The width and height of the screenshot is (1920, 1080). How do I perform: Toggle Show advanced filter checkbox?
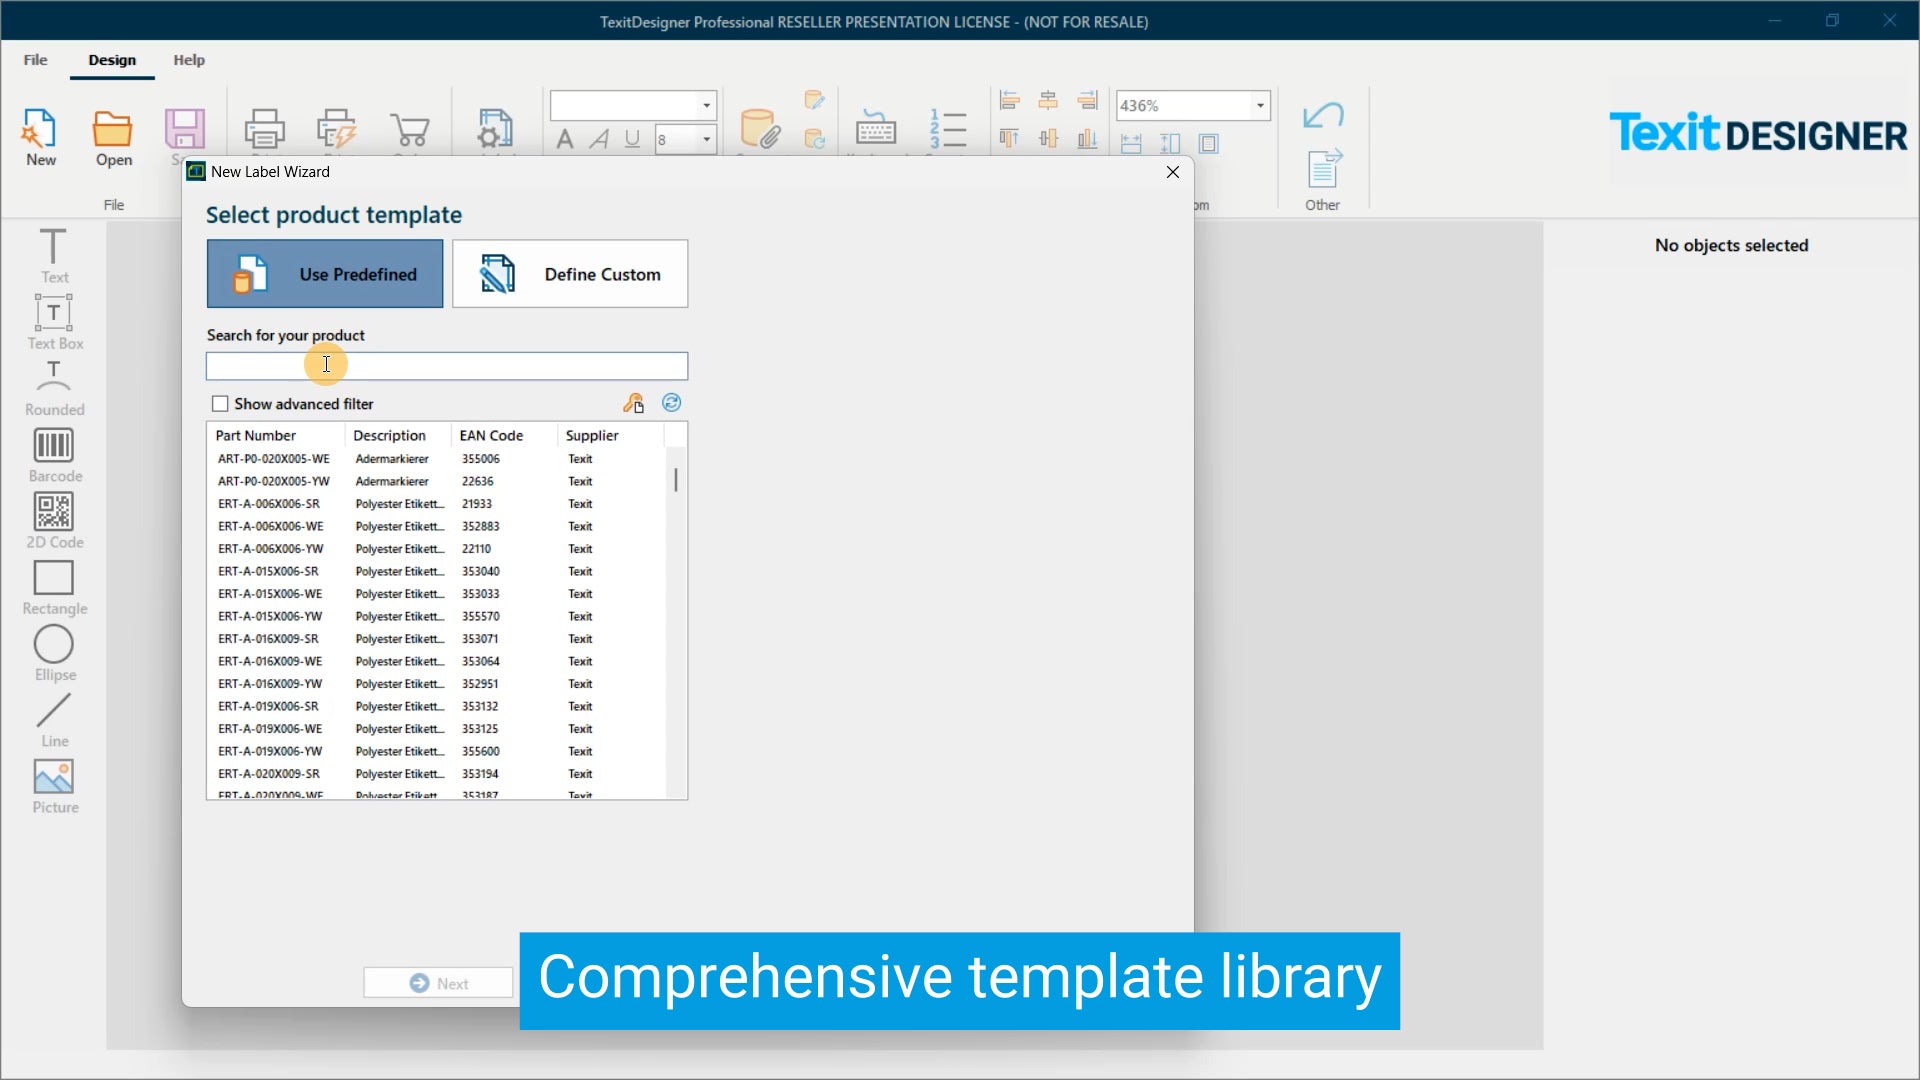point(219,404)
